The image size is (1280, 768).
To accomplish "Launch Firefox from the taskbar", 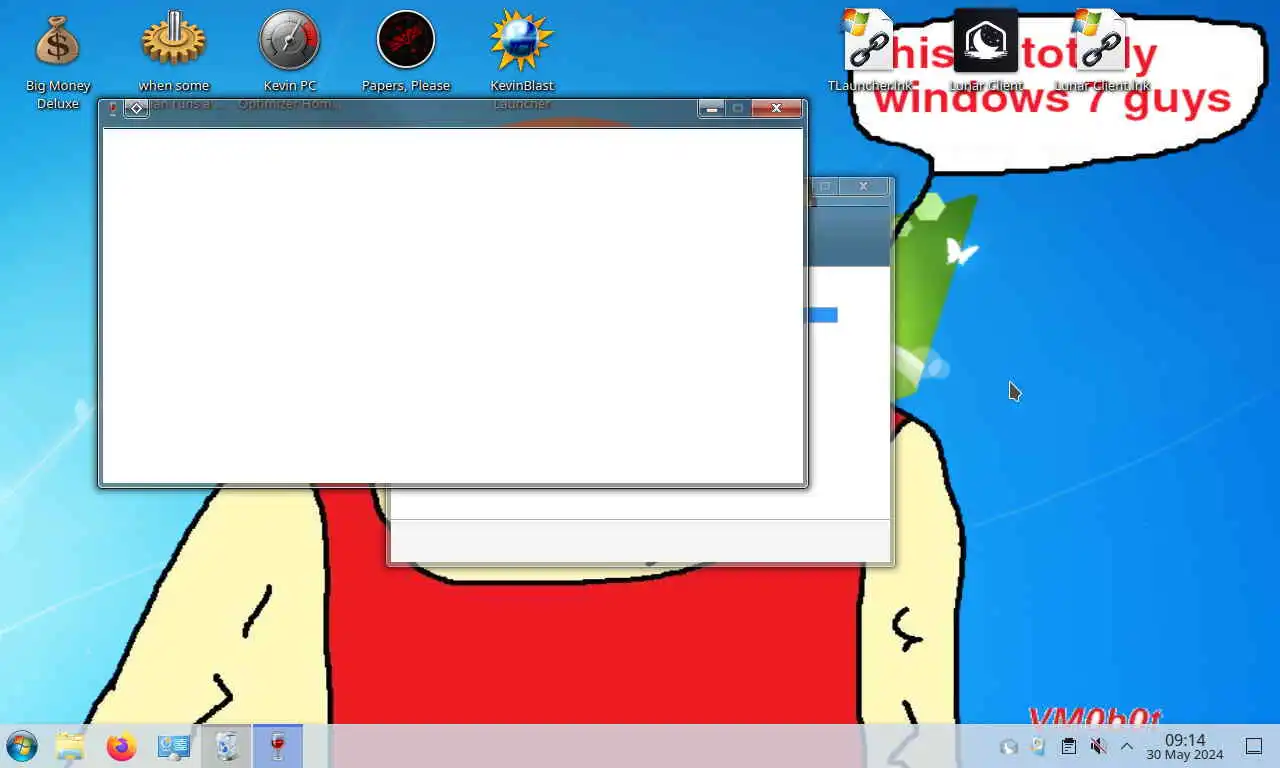I will (x=122, y=746).
